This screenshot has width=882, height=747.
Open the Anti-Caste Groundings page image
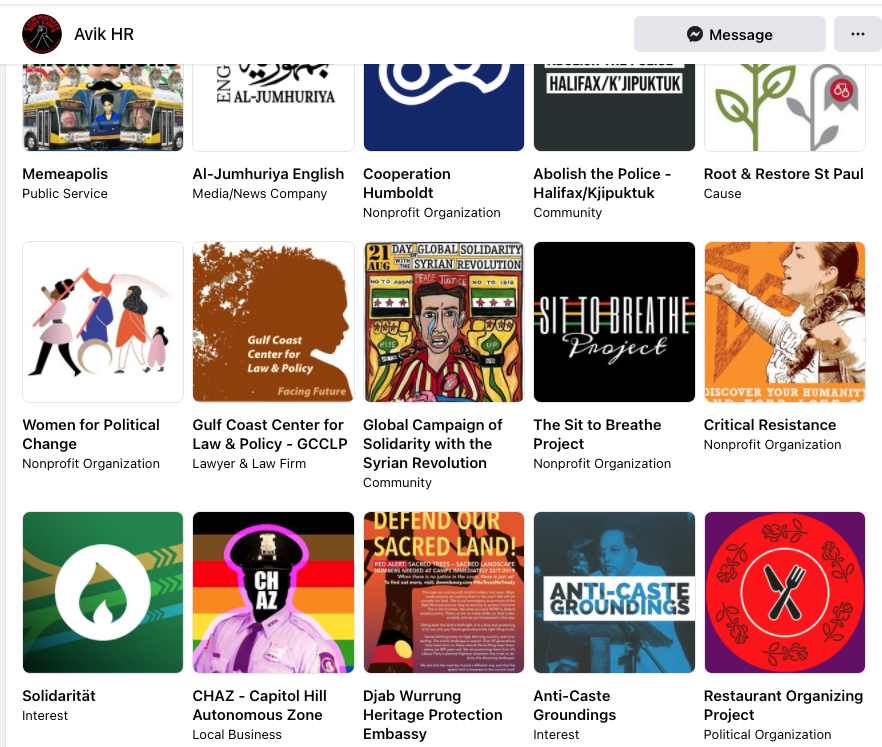(x=614, y=592)
